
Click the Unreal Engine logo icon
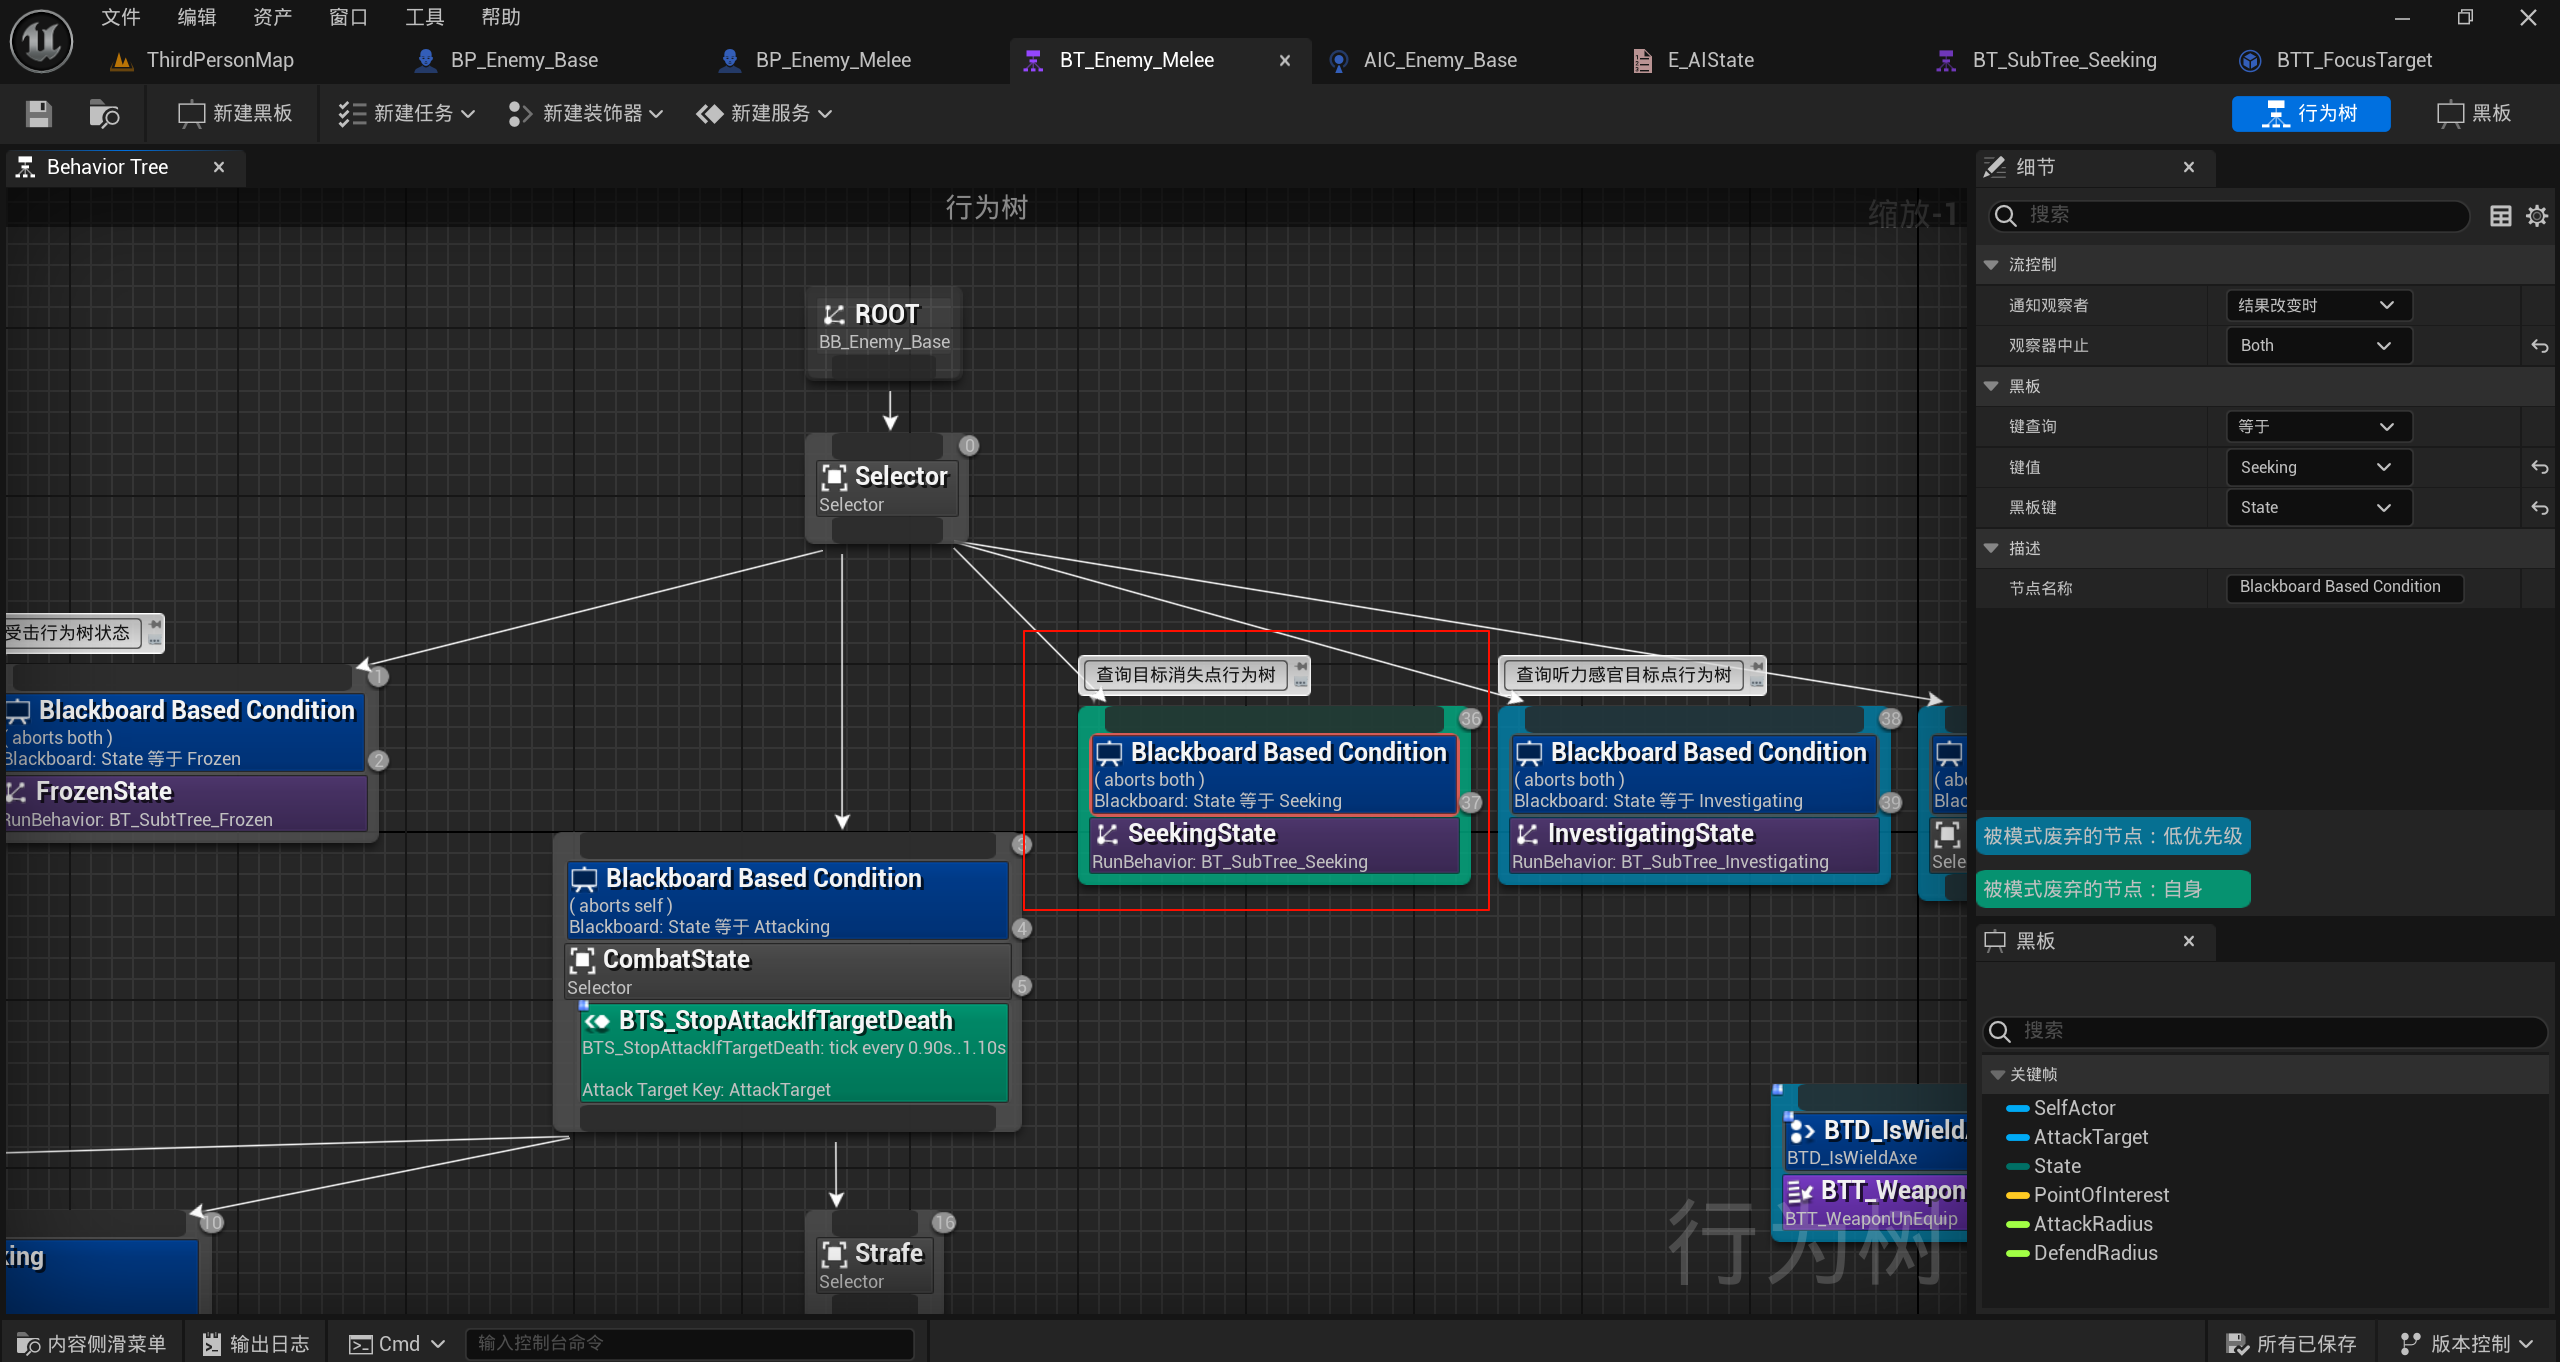point(41,41)
